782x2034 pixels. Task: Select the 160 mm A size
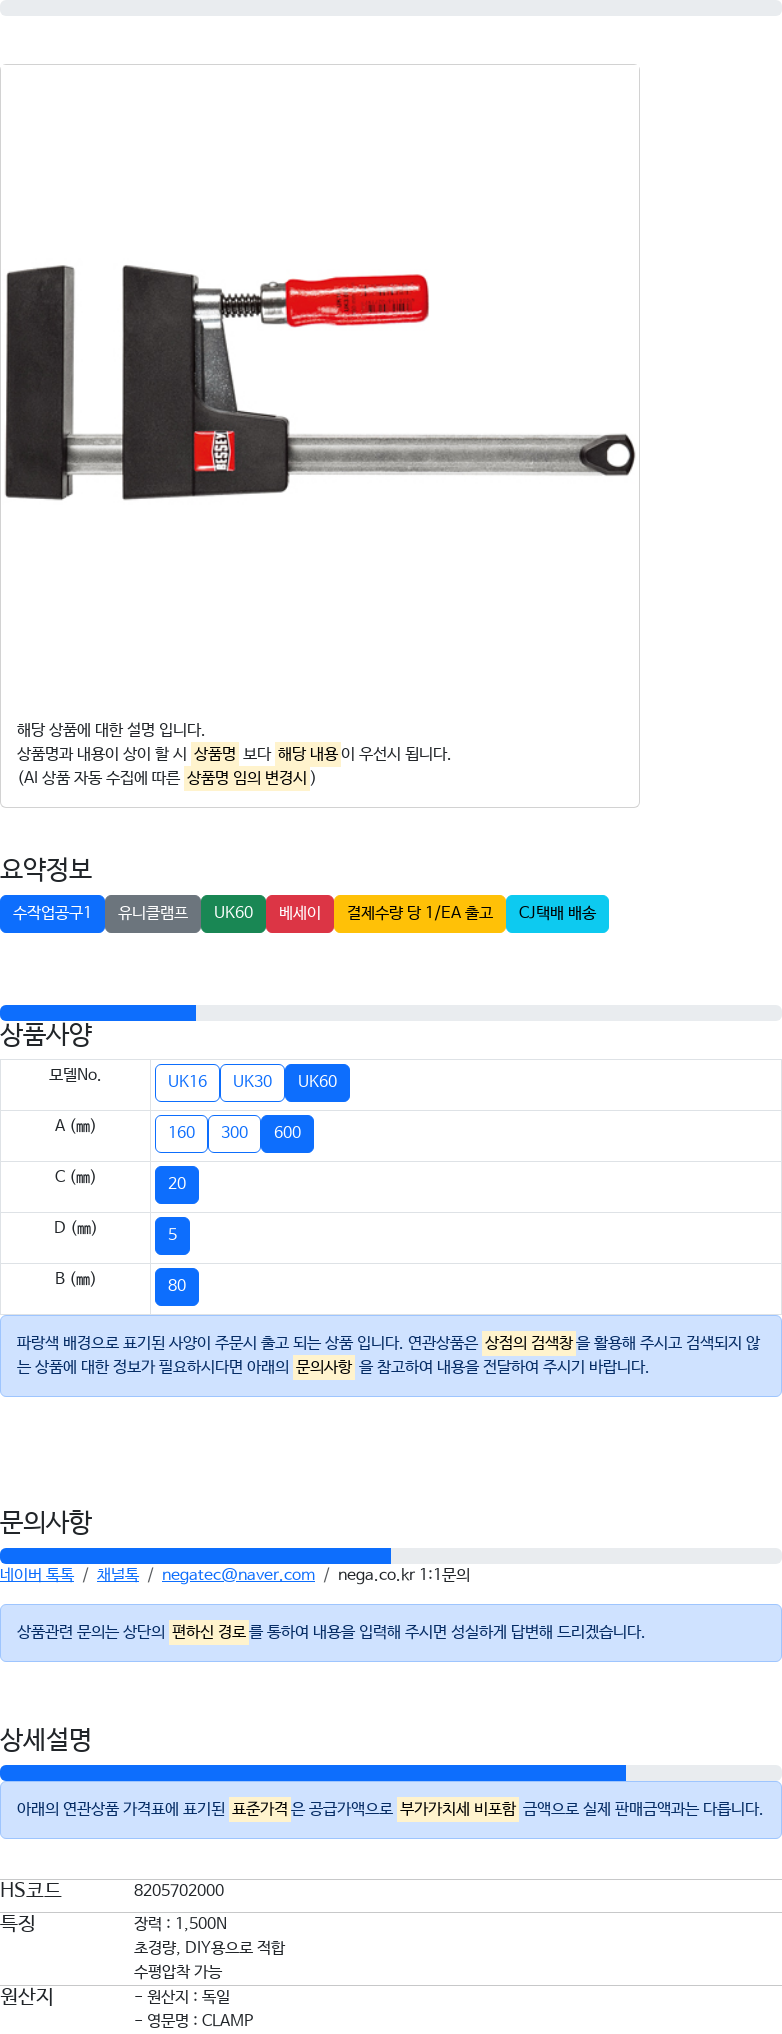point(181,1133)
